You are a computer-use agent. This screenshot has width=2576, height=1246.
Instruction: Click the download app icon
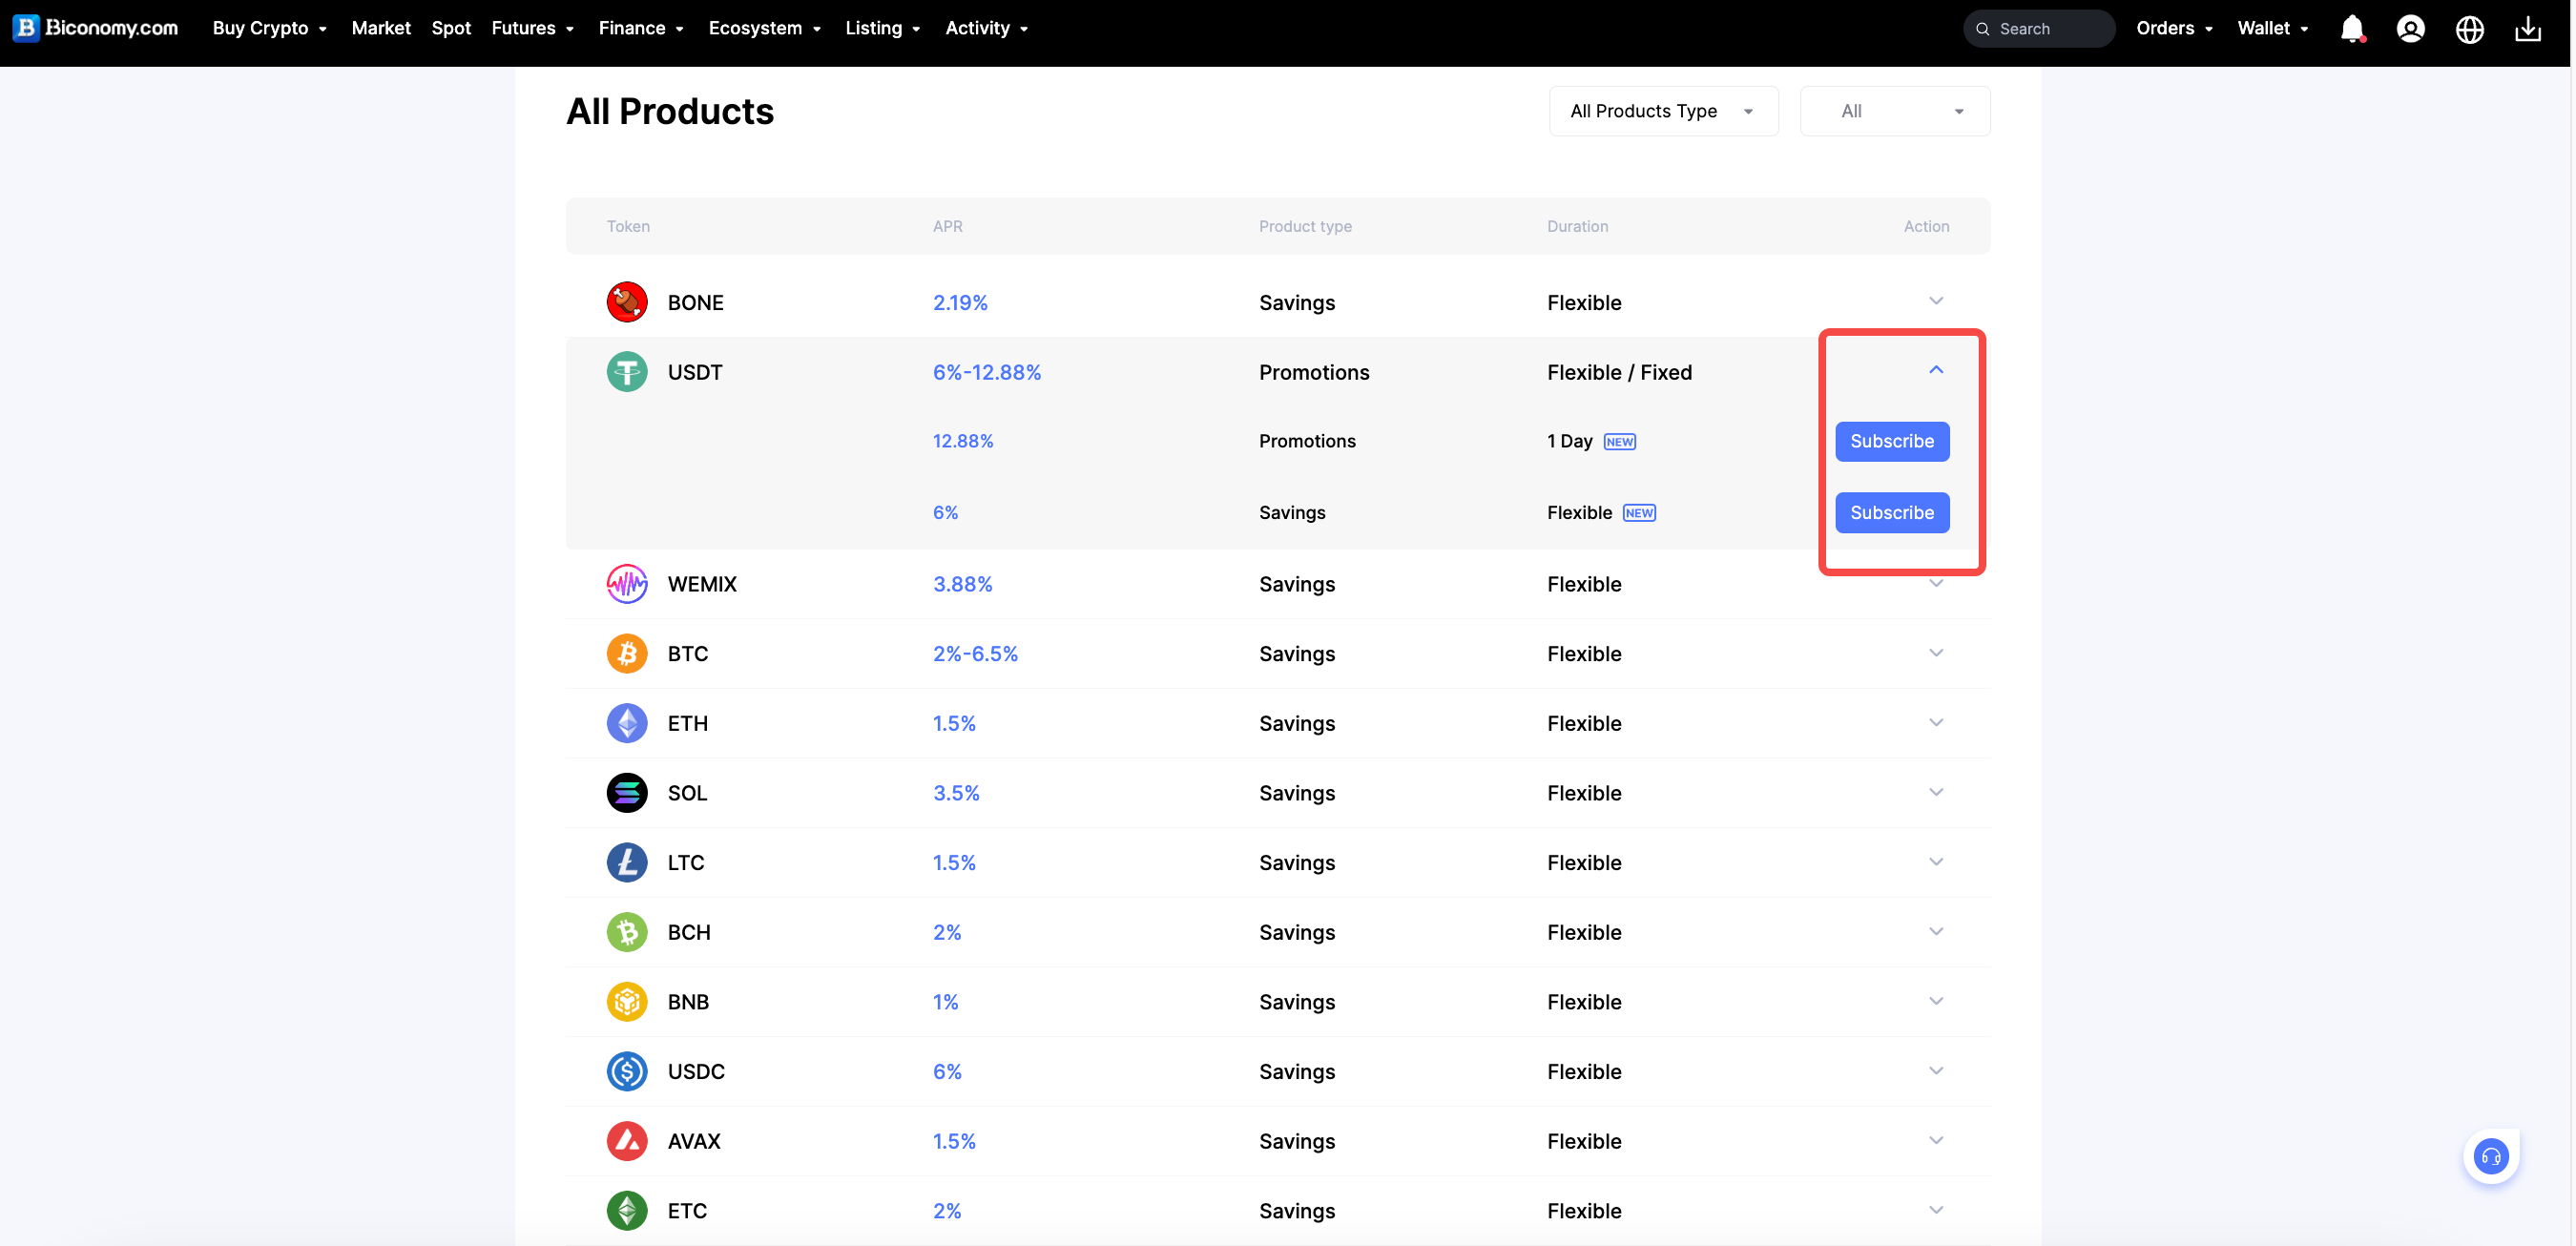(2528, 29)
